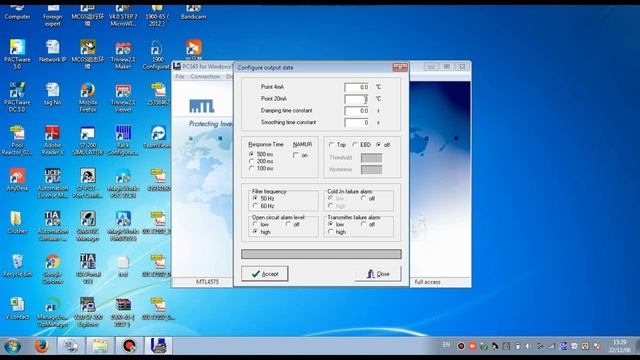640x360 pixels.
Task: Open Mozilla Firefox desktop shortcut
Action: pyautogui.click(x=88, y=97)
